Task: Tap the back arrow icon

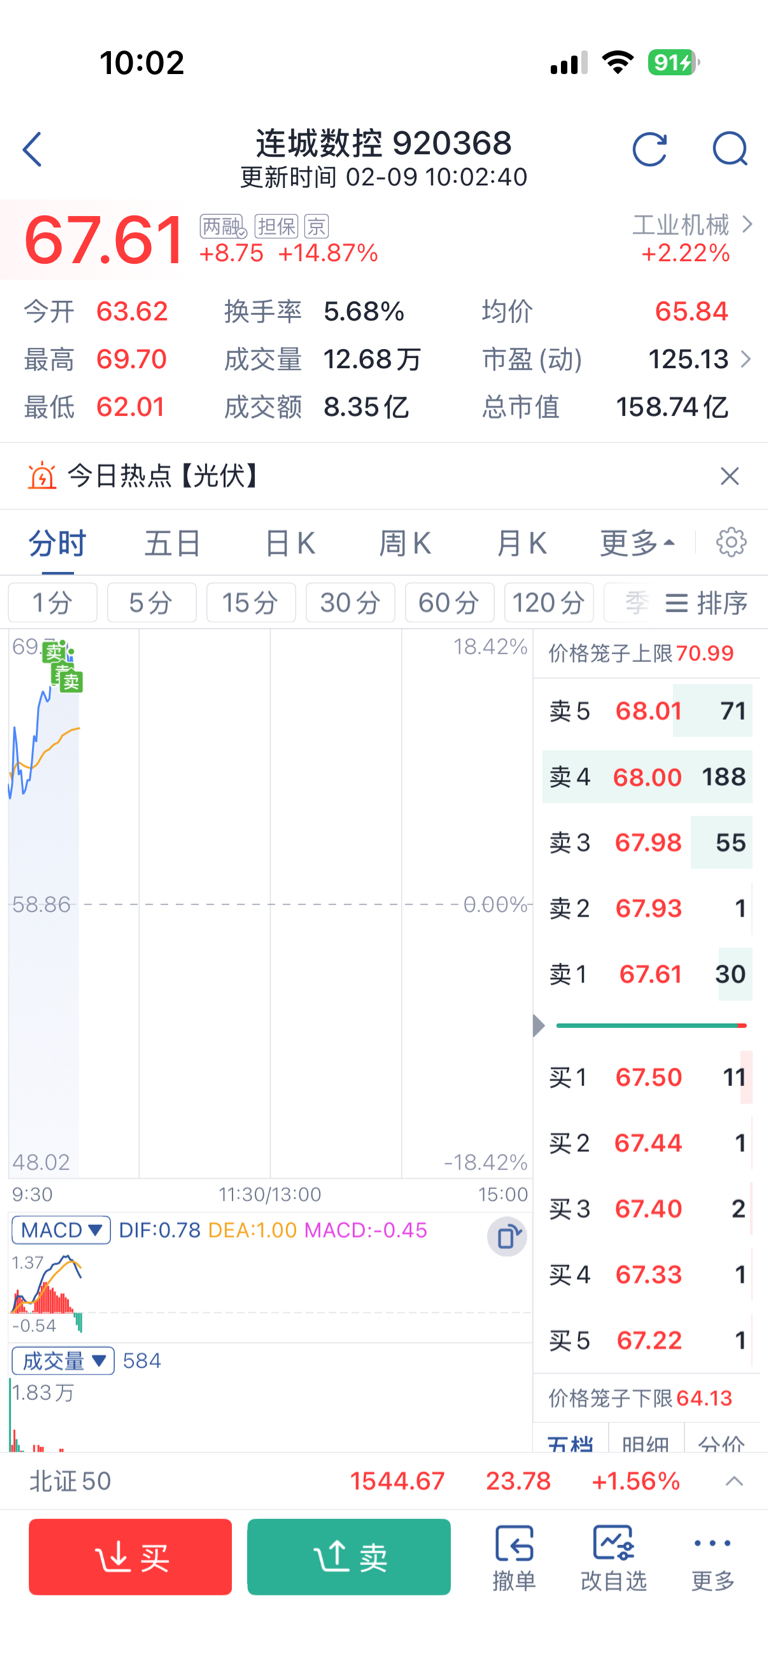Action: pyautogui.click(x=33, y=150)
